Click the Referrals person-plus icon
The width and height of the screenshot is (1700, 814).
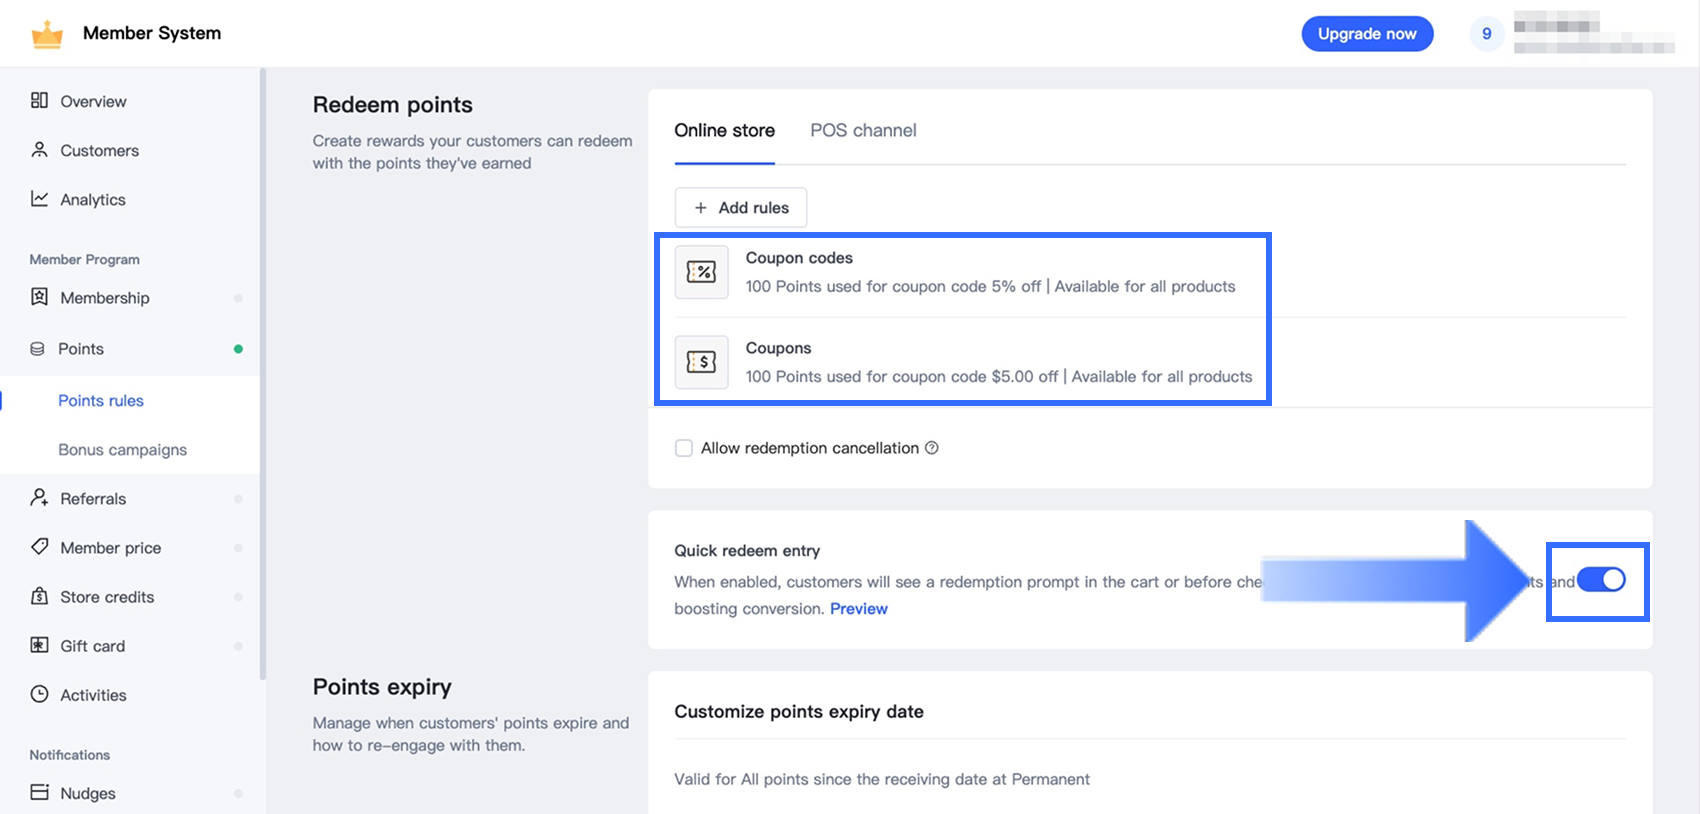[x=39, y=498]
